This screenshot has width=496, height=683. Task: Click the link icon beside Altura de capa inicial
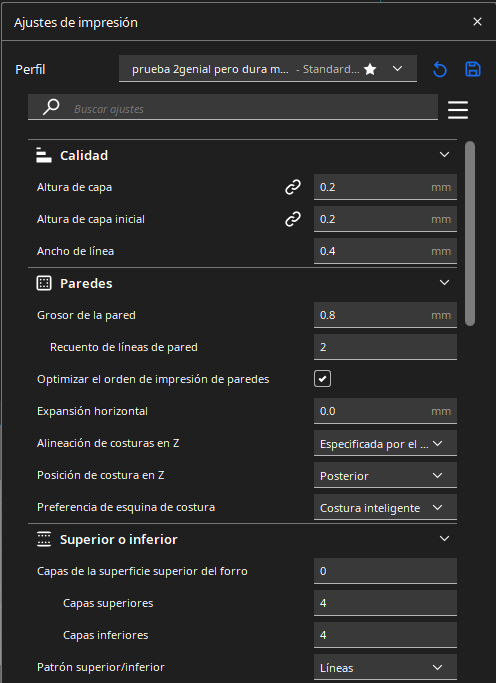pyautogui.click(x=293, y=219)
